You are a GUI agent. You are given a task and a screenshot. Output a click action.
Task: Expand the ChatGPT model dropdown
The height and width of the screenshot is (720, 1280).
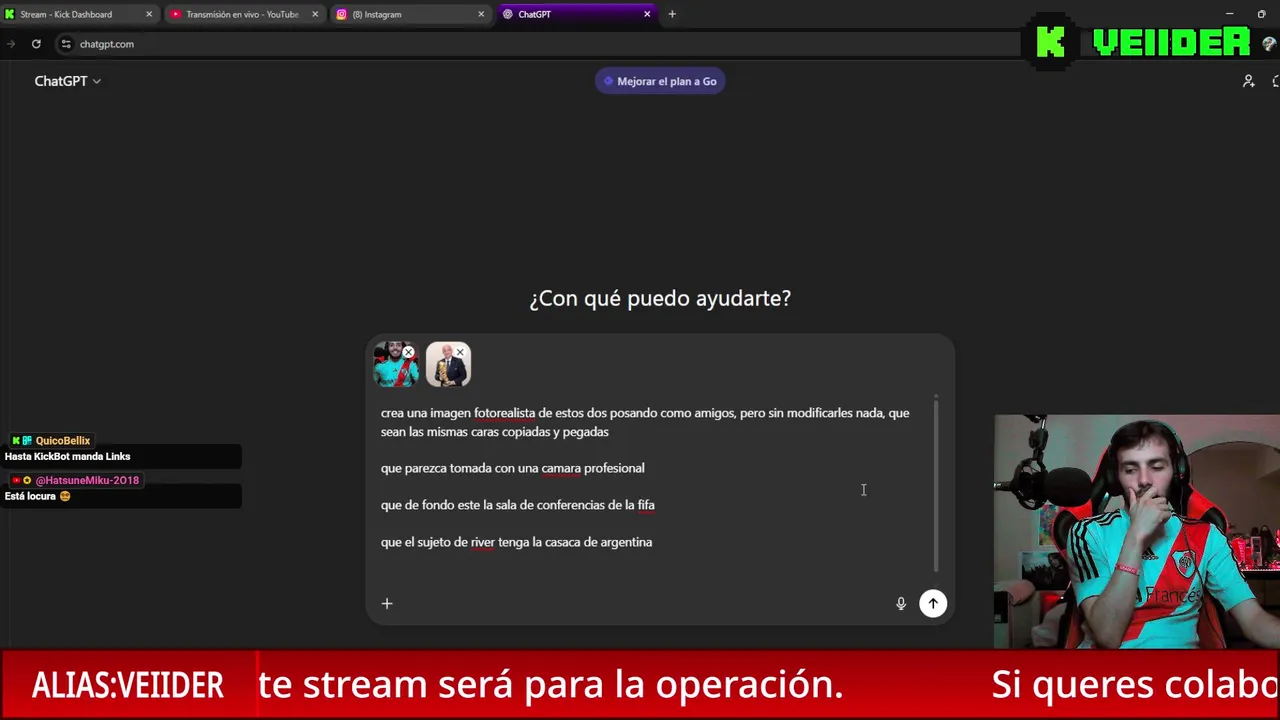[x=67, y=81]
